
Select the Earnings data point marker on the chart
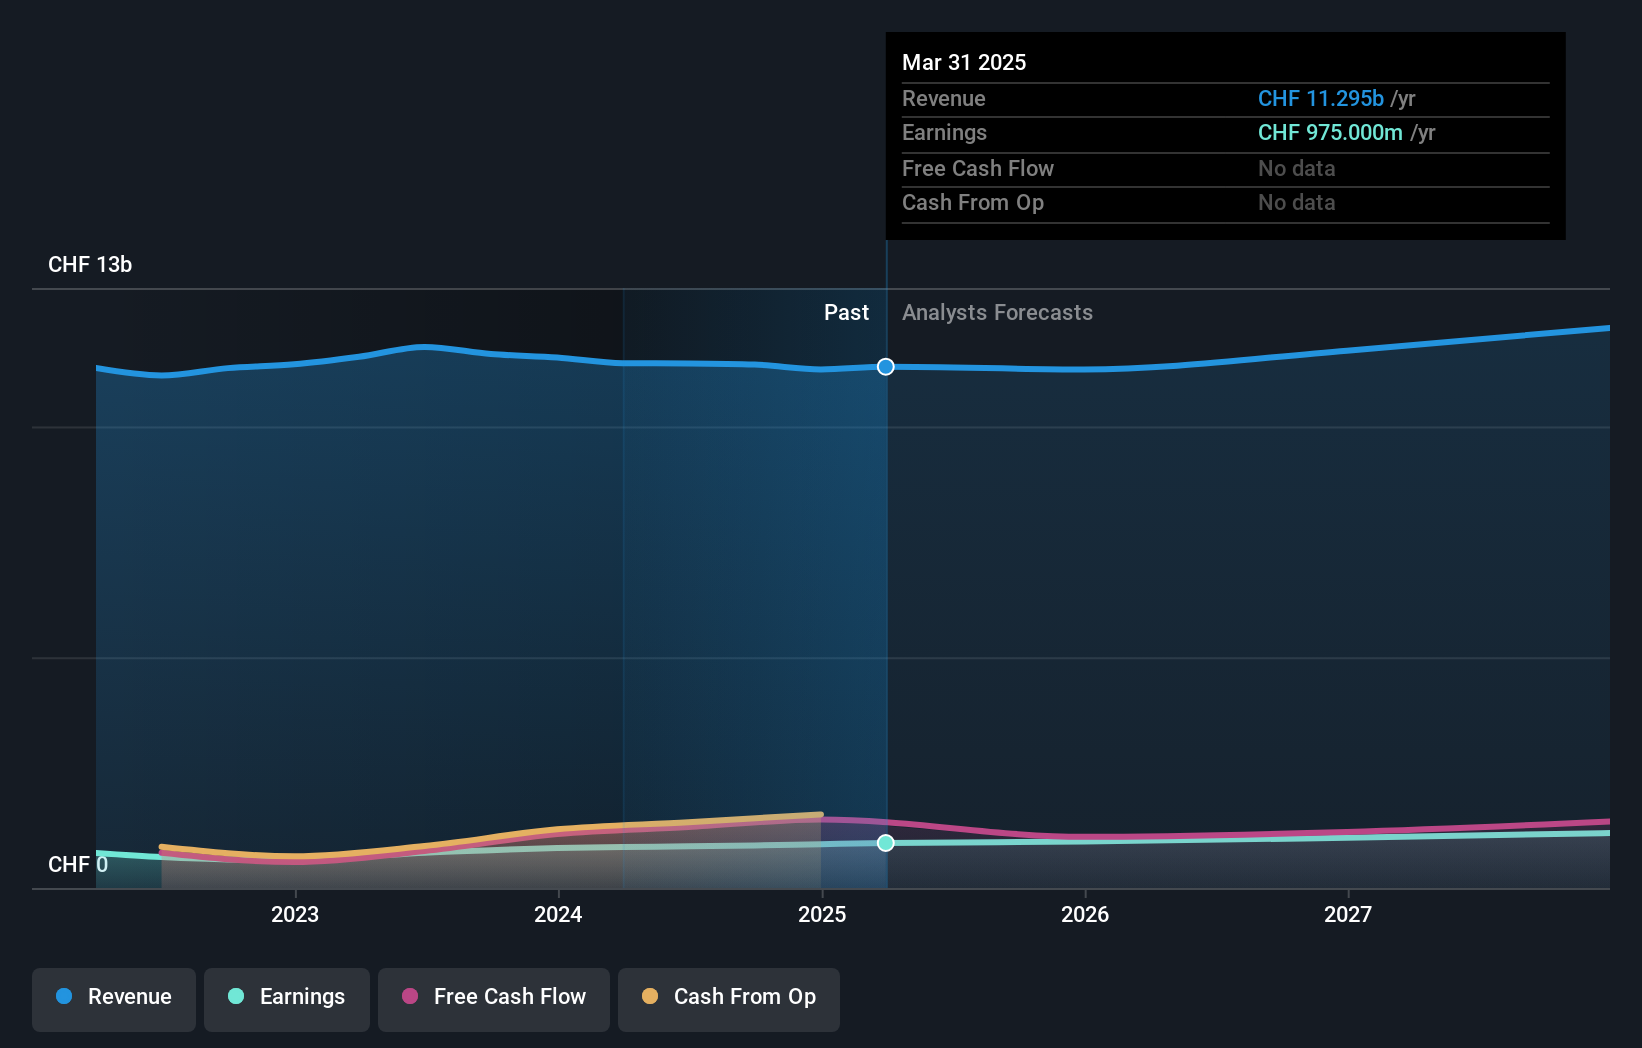[884, 843]
